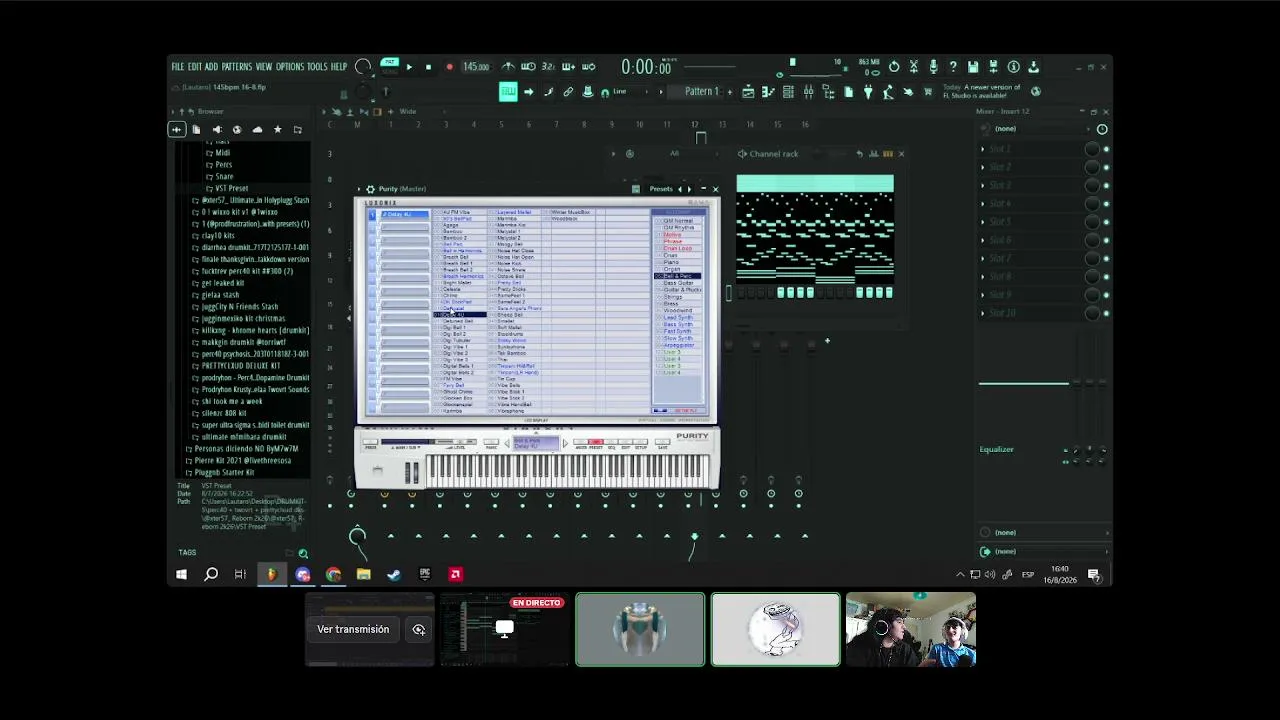Open the Channel rack All filter dropdown
Image resolution: width=1280 pixels, height=720 pixels.
point(676,154)
